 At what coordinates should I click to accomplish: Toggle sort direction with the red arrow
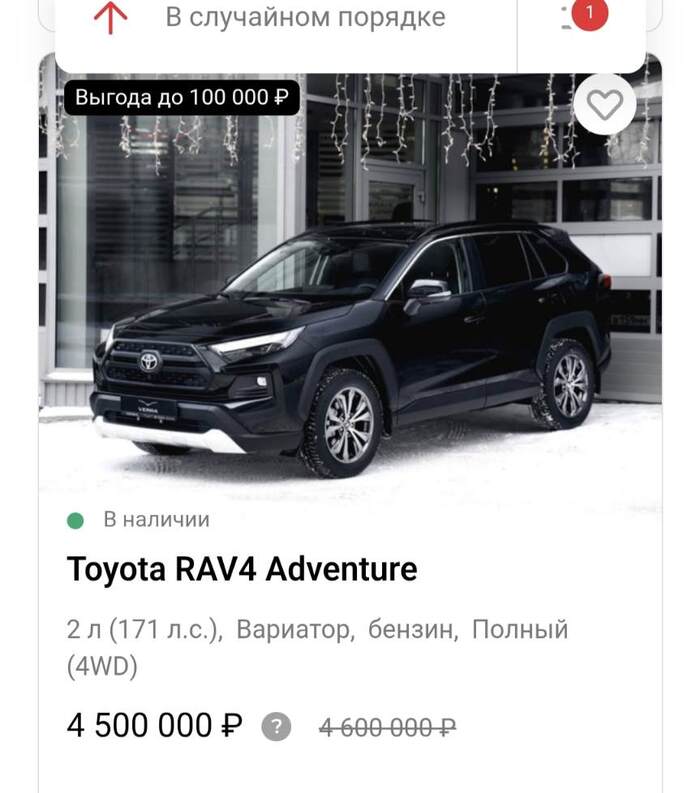pyautogui.click(x=111, y=17)
